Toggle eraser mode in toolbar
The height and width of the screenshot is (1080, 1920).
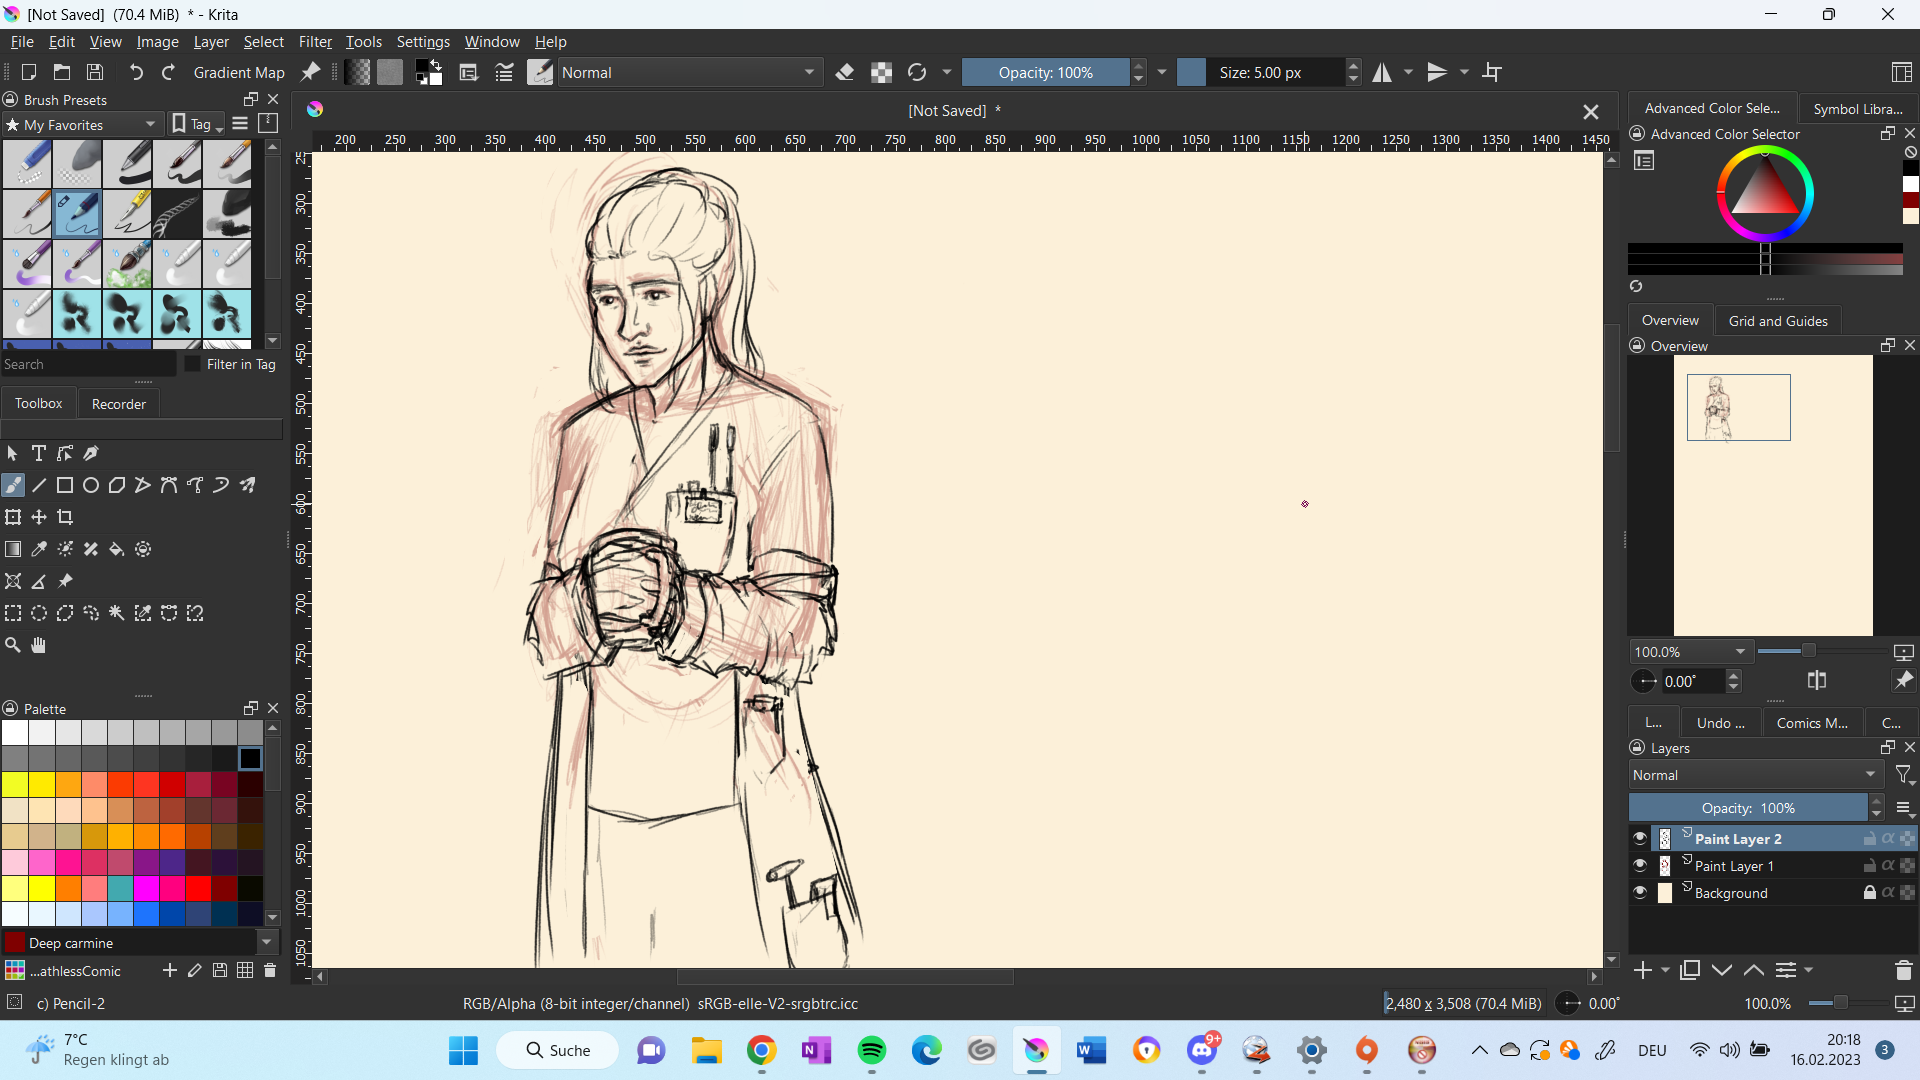click(x=845, y=73)
